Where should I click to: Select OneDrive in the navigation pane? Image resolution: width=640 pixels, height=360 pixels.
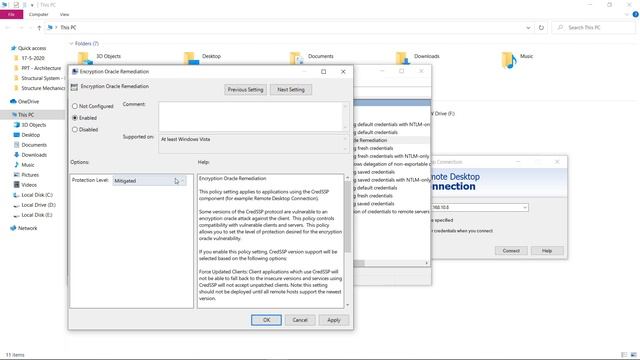coord(28,102)
